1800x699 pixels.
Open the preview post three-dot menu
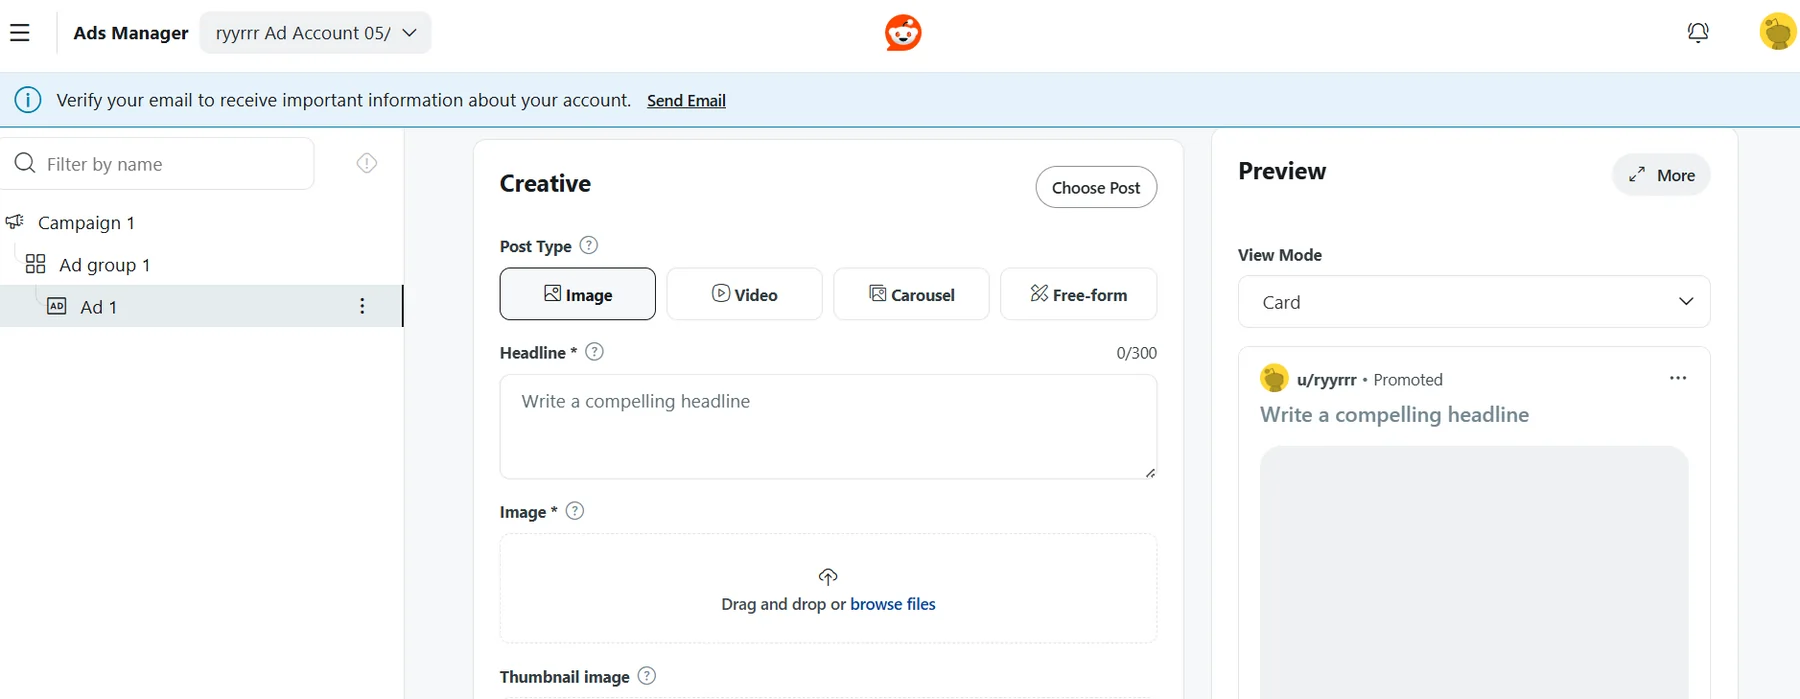[x=1678, y=378]
